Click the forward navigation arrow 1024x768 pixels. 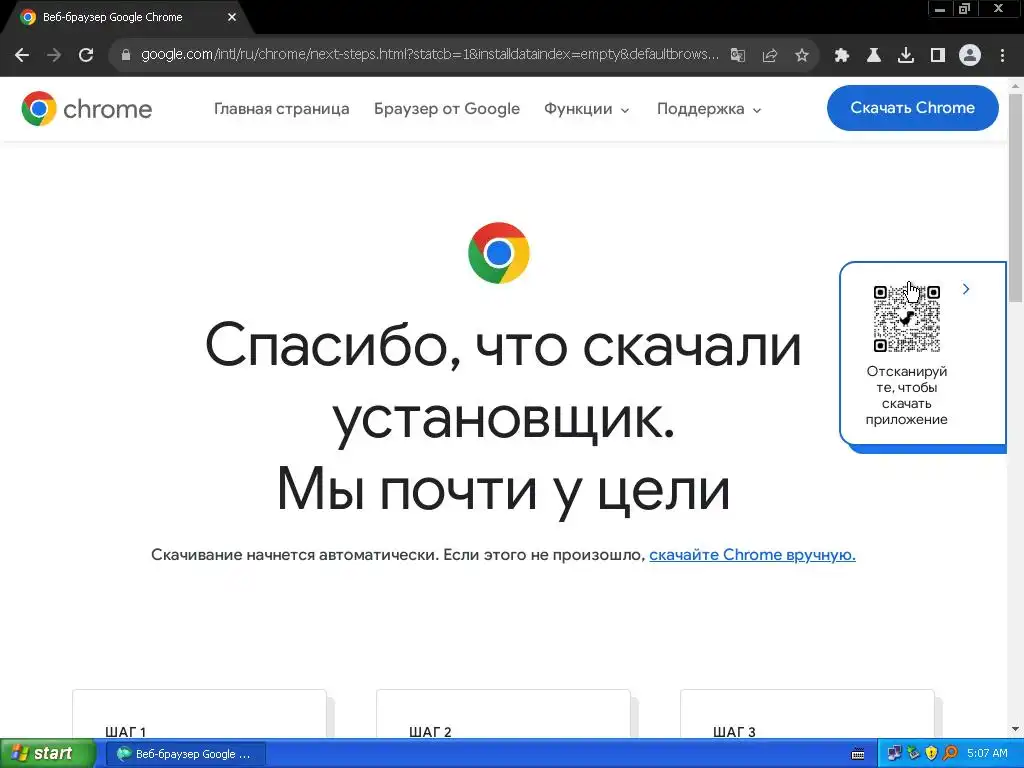tap(54, 55)
